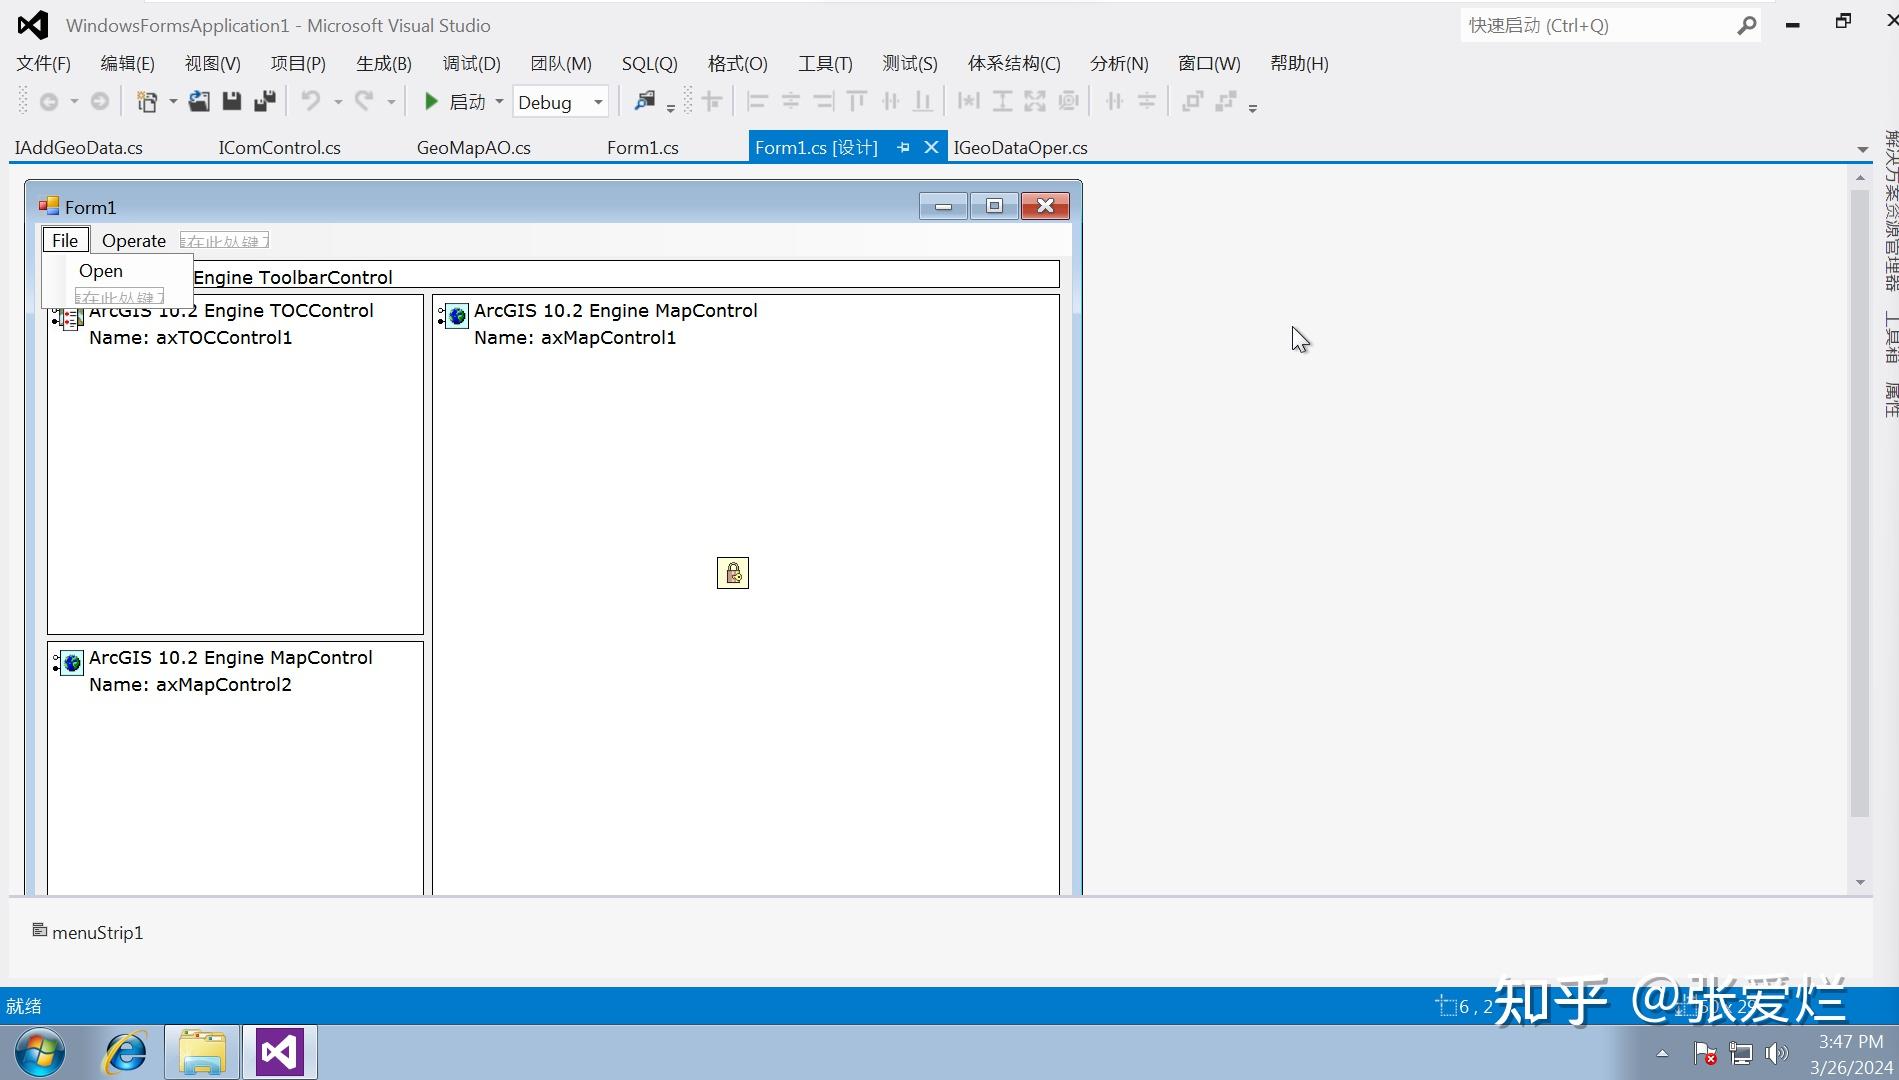The image size is (1899, 1080).
Task: Expand the dropdown arrow next to 启动
Action: coord(499,102)
